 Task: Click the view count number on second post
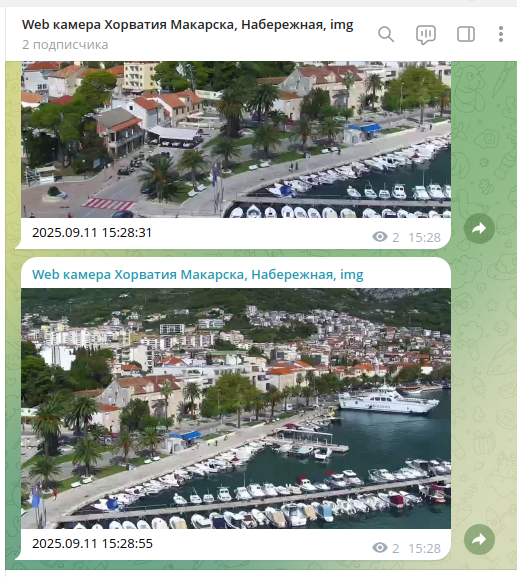coord(396,549)
